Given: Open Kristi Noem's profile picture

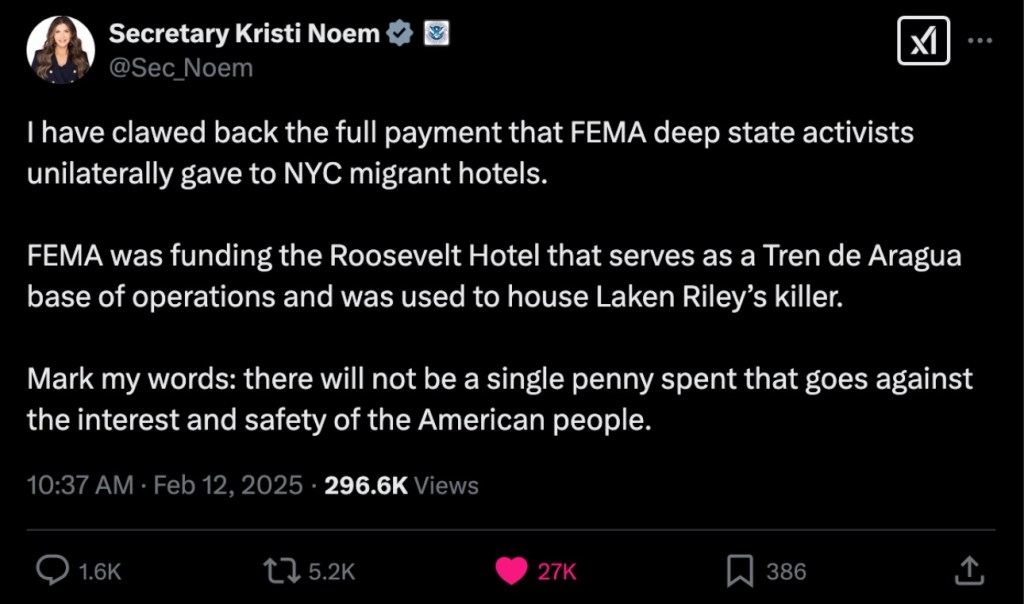Looking at the screenshot, I should [60, 50].
